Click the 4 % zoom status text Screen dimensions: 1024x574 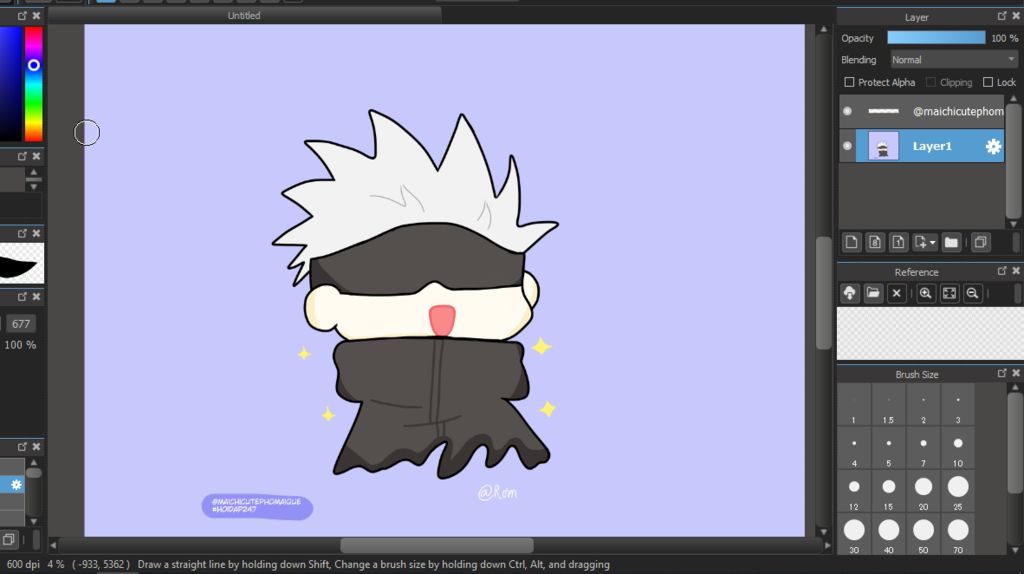coord(56,564)
